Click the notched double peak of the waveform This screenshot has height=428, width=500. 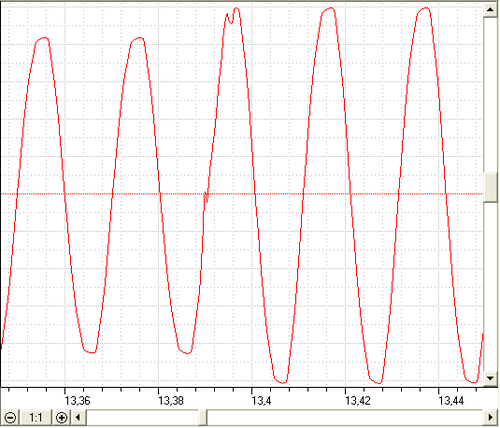click(232, 15)
